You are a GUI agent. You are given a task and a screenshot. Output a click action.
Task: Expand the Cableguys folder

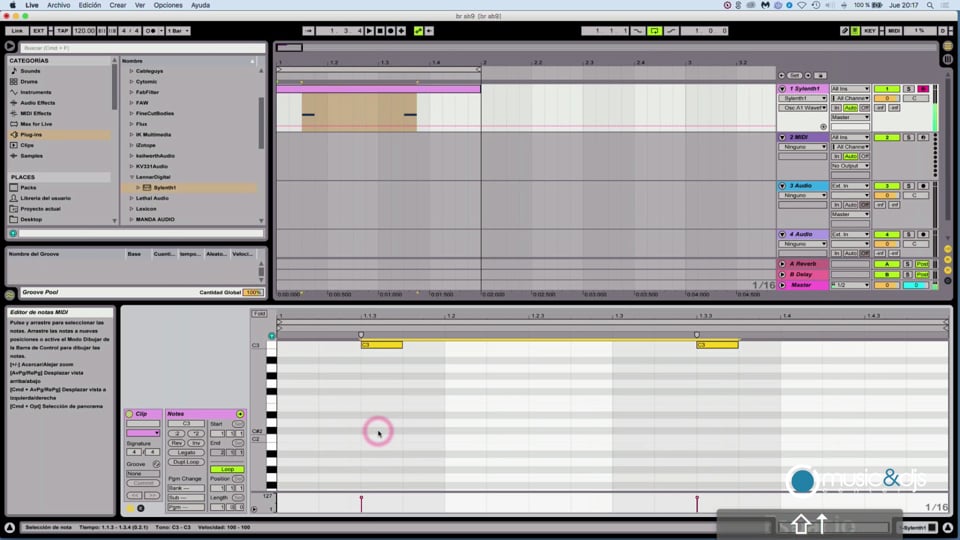[x=131, y=71]
